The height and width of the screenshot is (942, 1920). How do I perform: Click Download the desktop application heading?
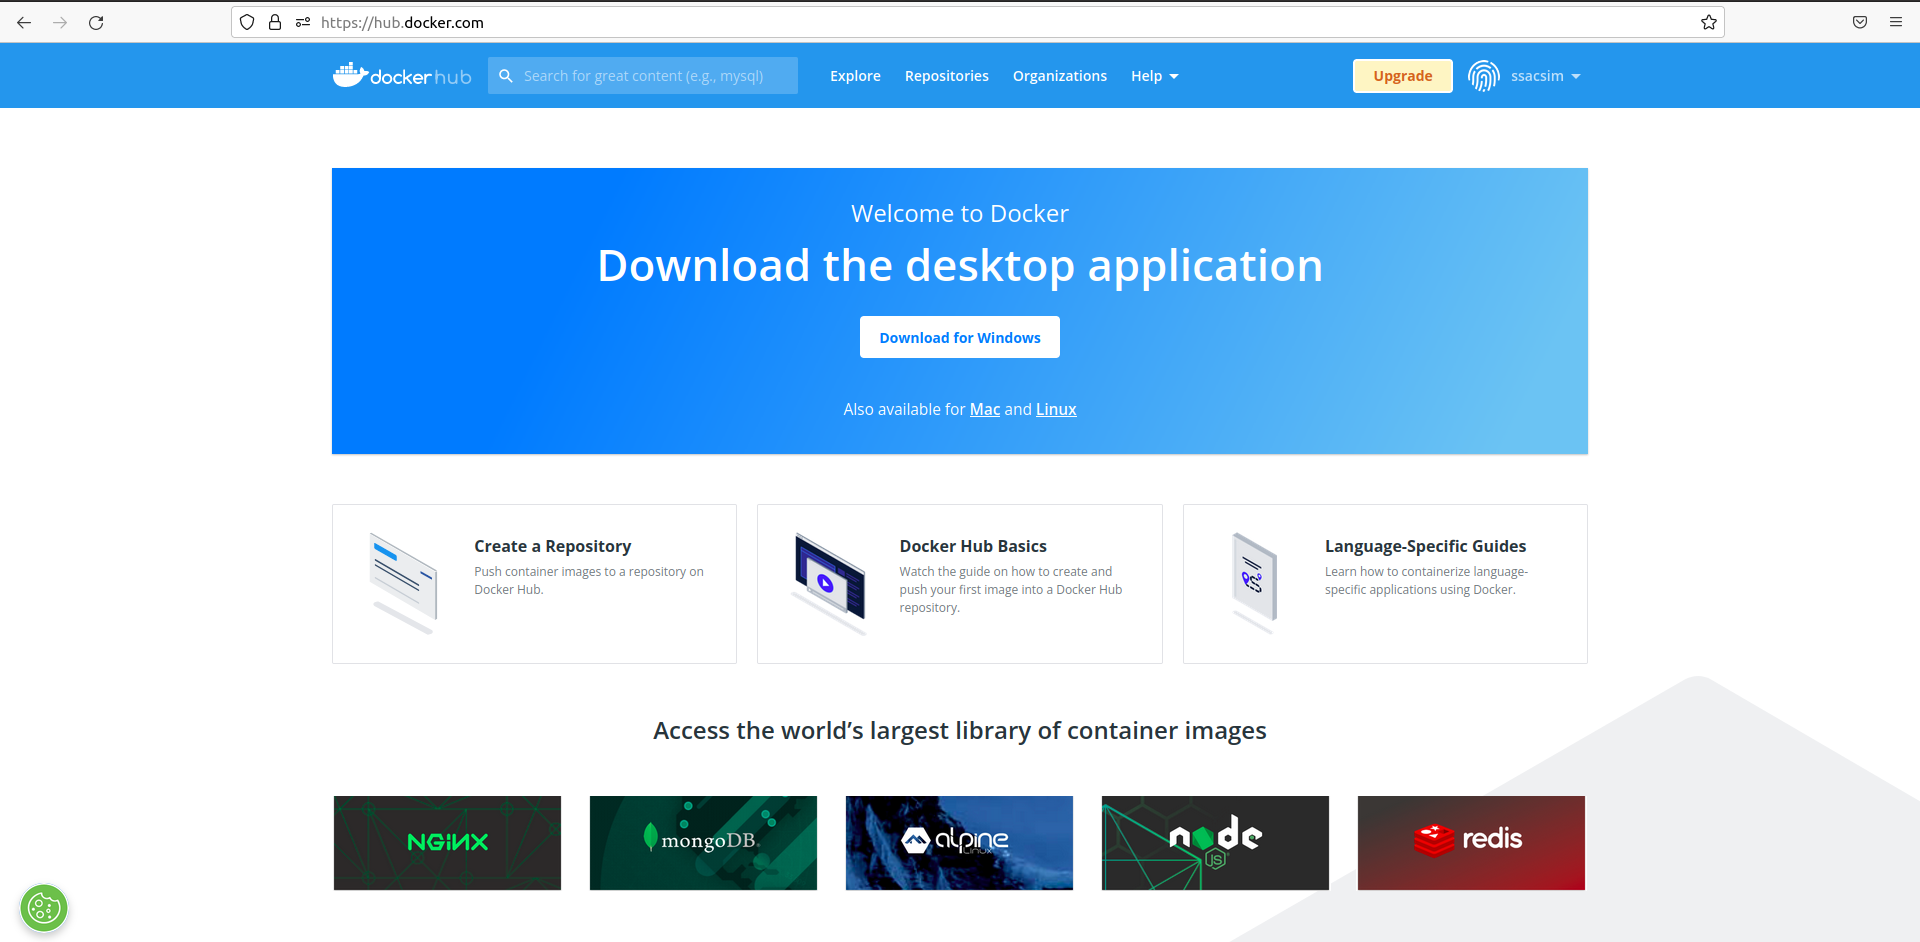point(960,266)
